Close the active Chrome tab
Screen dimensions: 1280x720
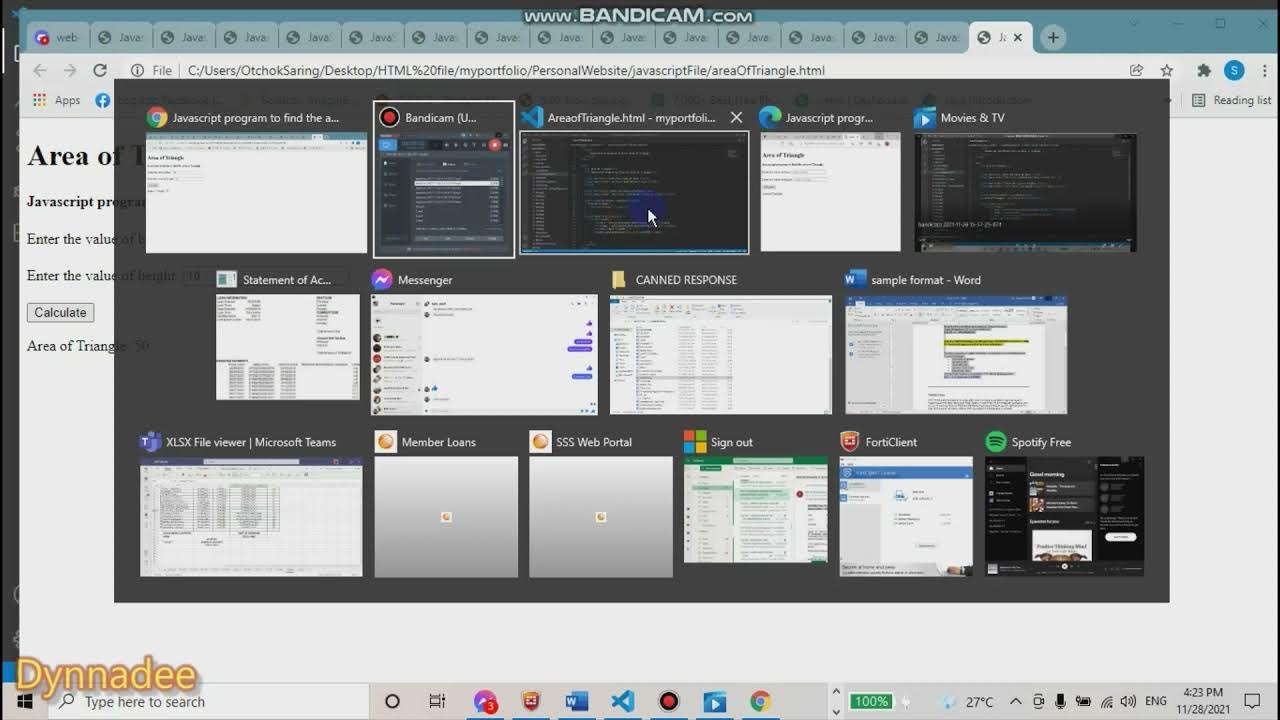1018,38
